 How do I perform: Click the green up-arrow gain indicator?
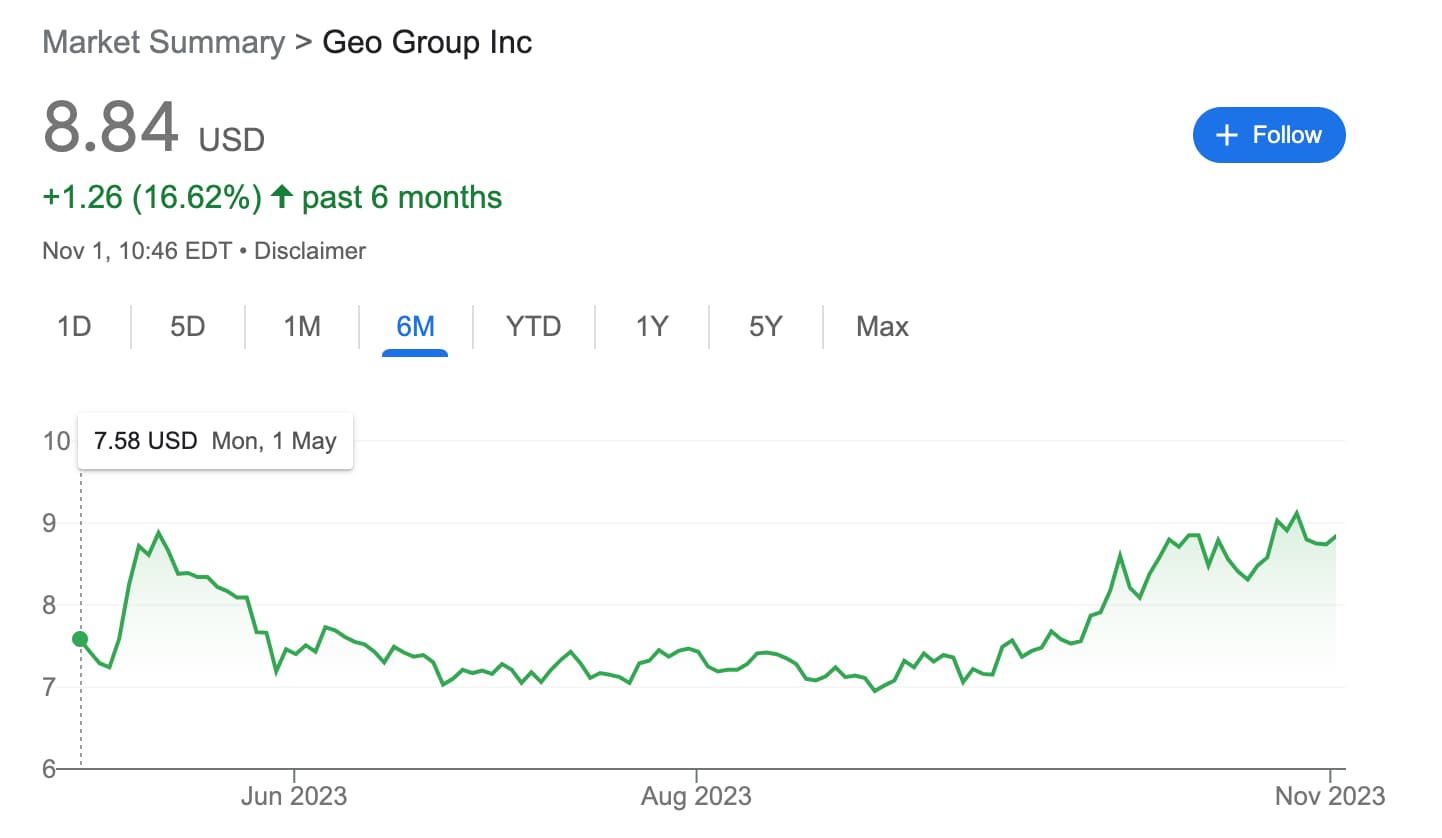(282, 197)
